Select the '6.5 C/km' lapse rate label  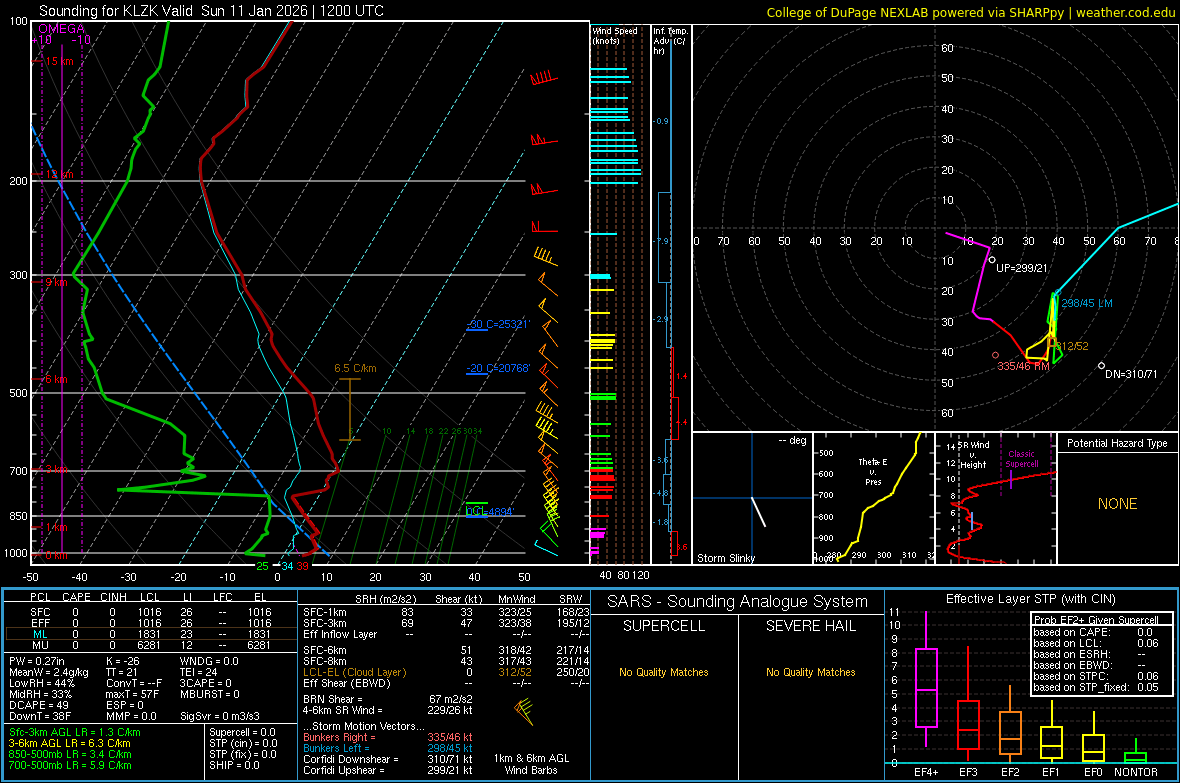click(x=355, y=368)
